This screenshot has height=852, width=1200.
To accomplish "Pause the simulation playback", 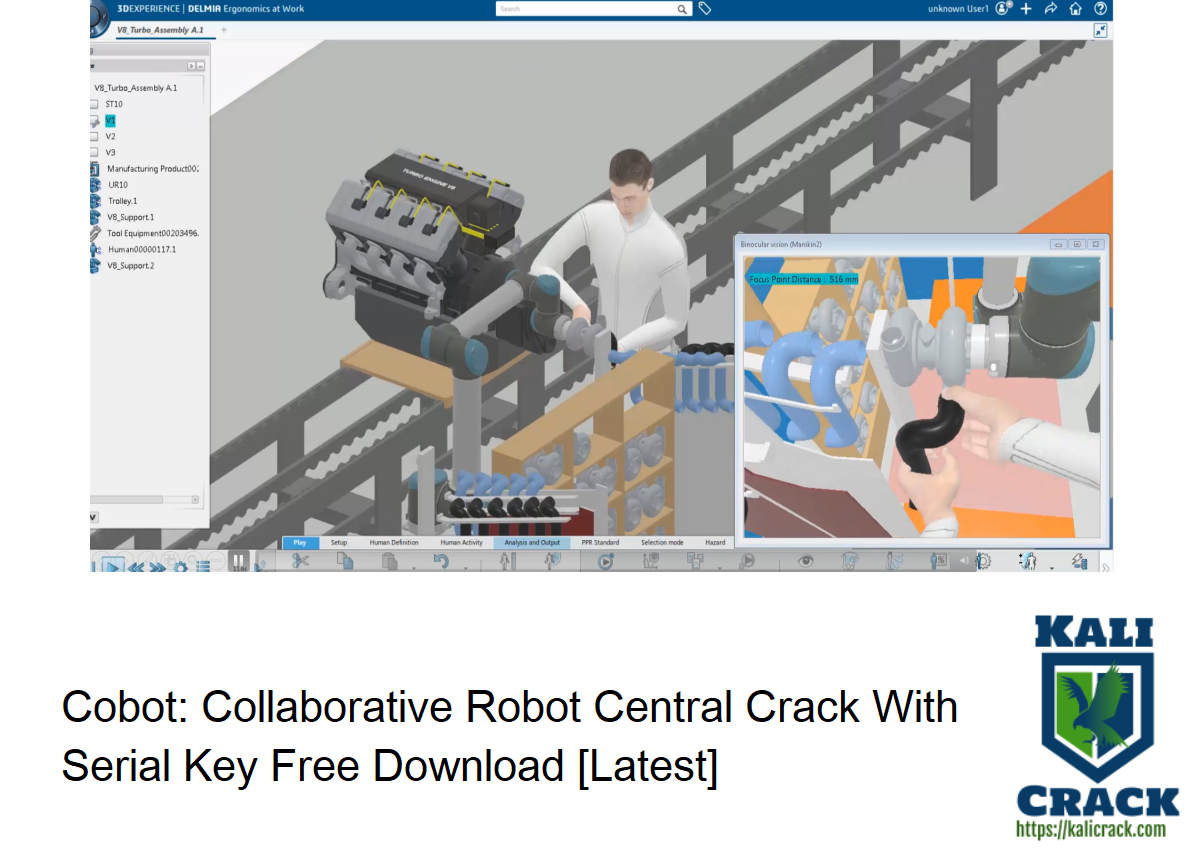I will (238, 562).
